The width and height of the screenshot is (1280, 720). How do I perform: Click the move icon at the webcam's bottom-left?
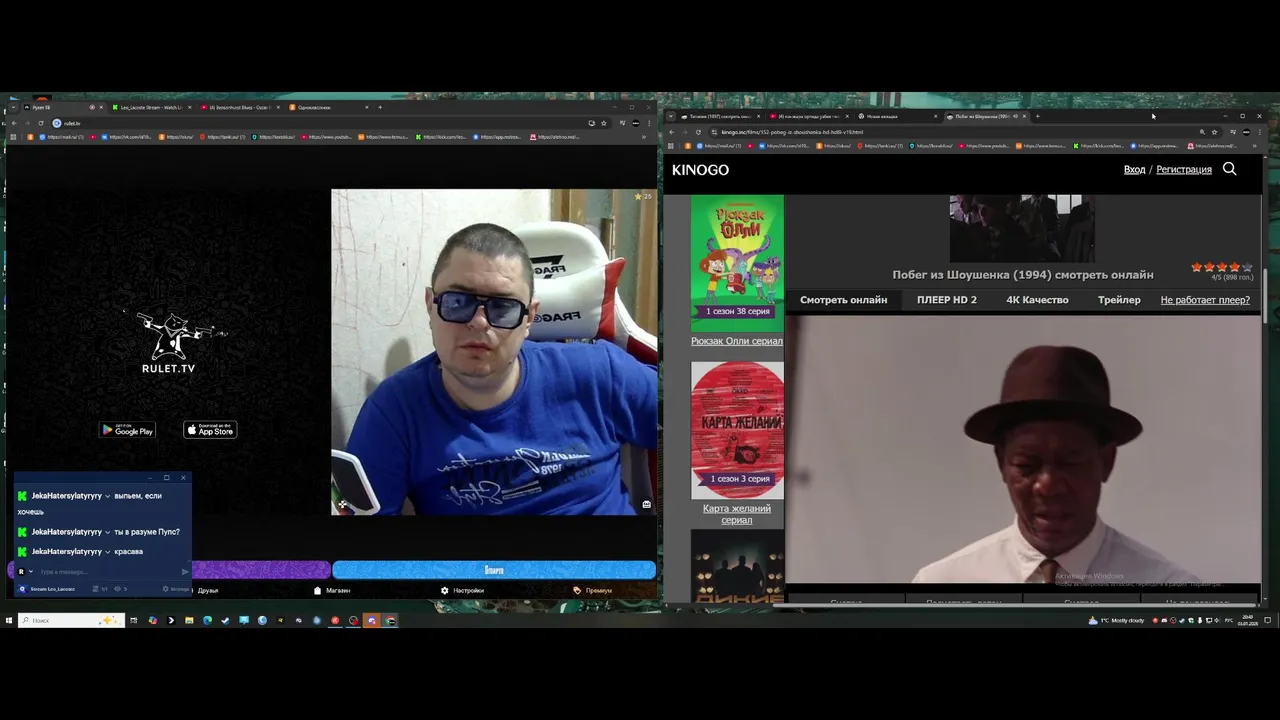342,505
